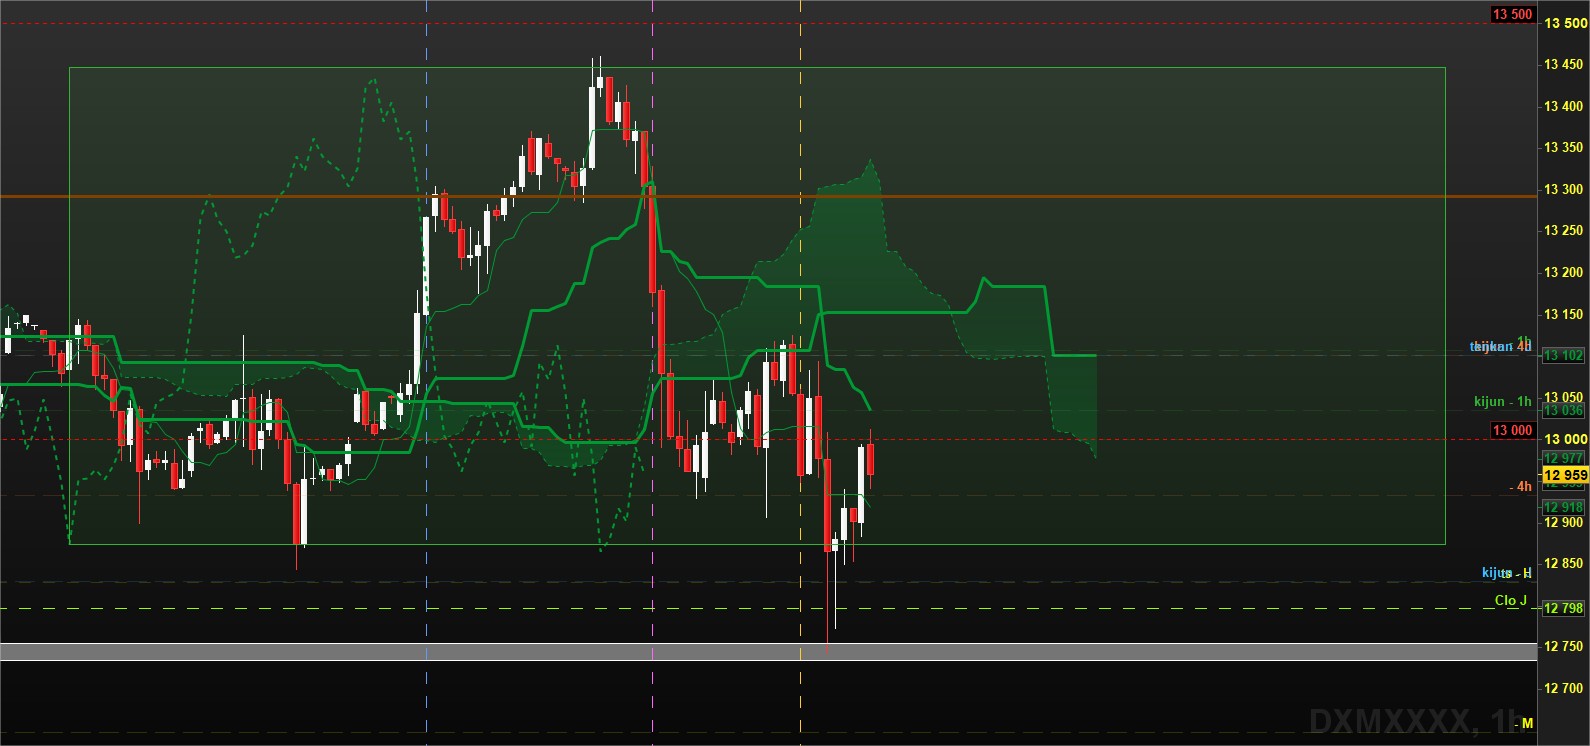Select the 13 350 price axis value
The image size is (1590, 746).
coord(1563,147)
